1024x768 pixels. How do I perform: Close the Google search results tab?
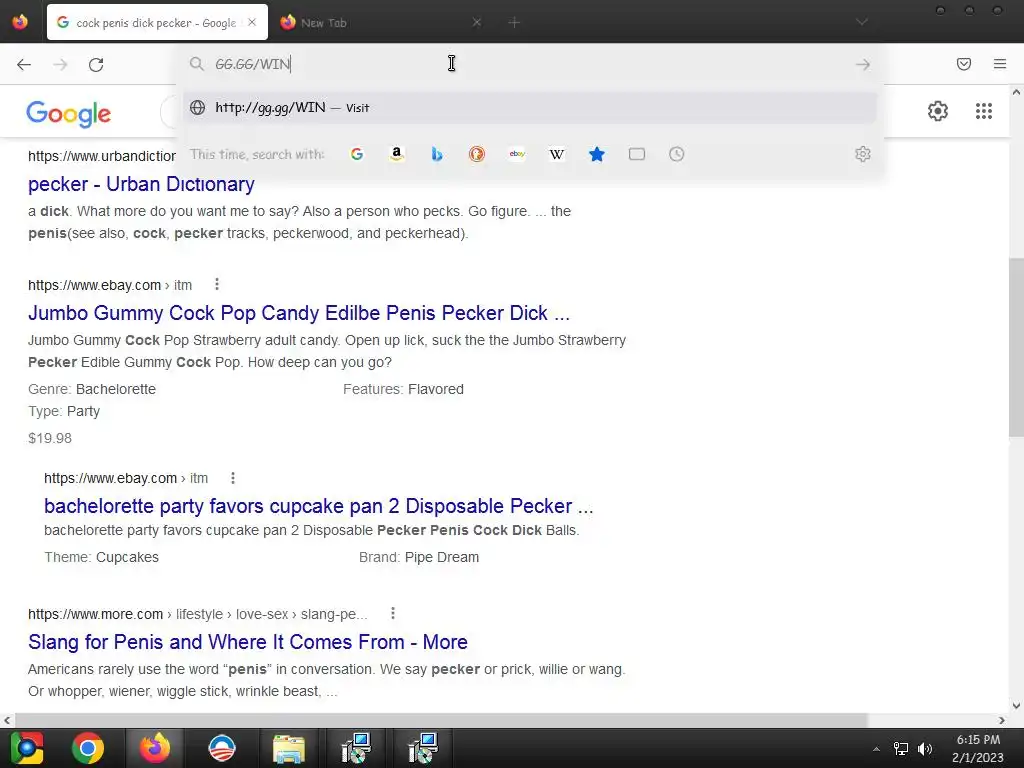pos(252,22)
